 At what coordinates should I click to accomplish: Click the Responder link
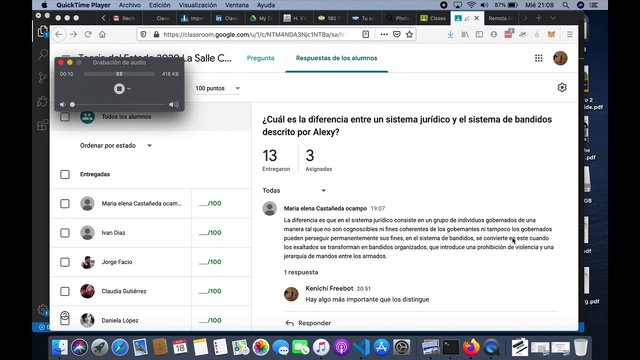(314, 323)
